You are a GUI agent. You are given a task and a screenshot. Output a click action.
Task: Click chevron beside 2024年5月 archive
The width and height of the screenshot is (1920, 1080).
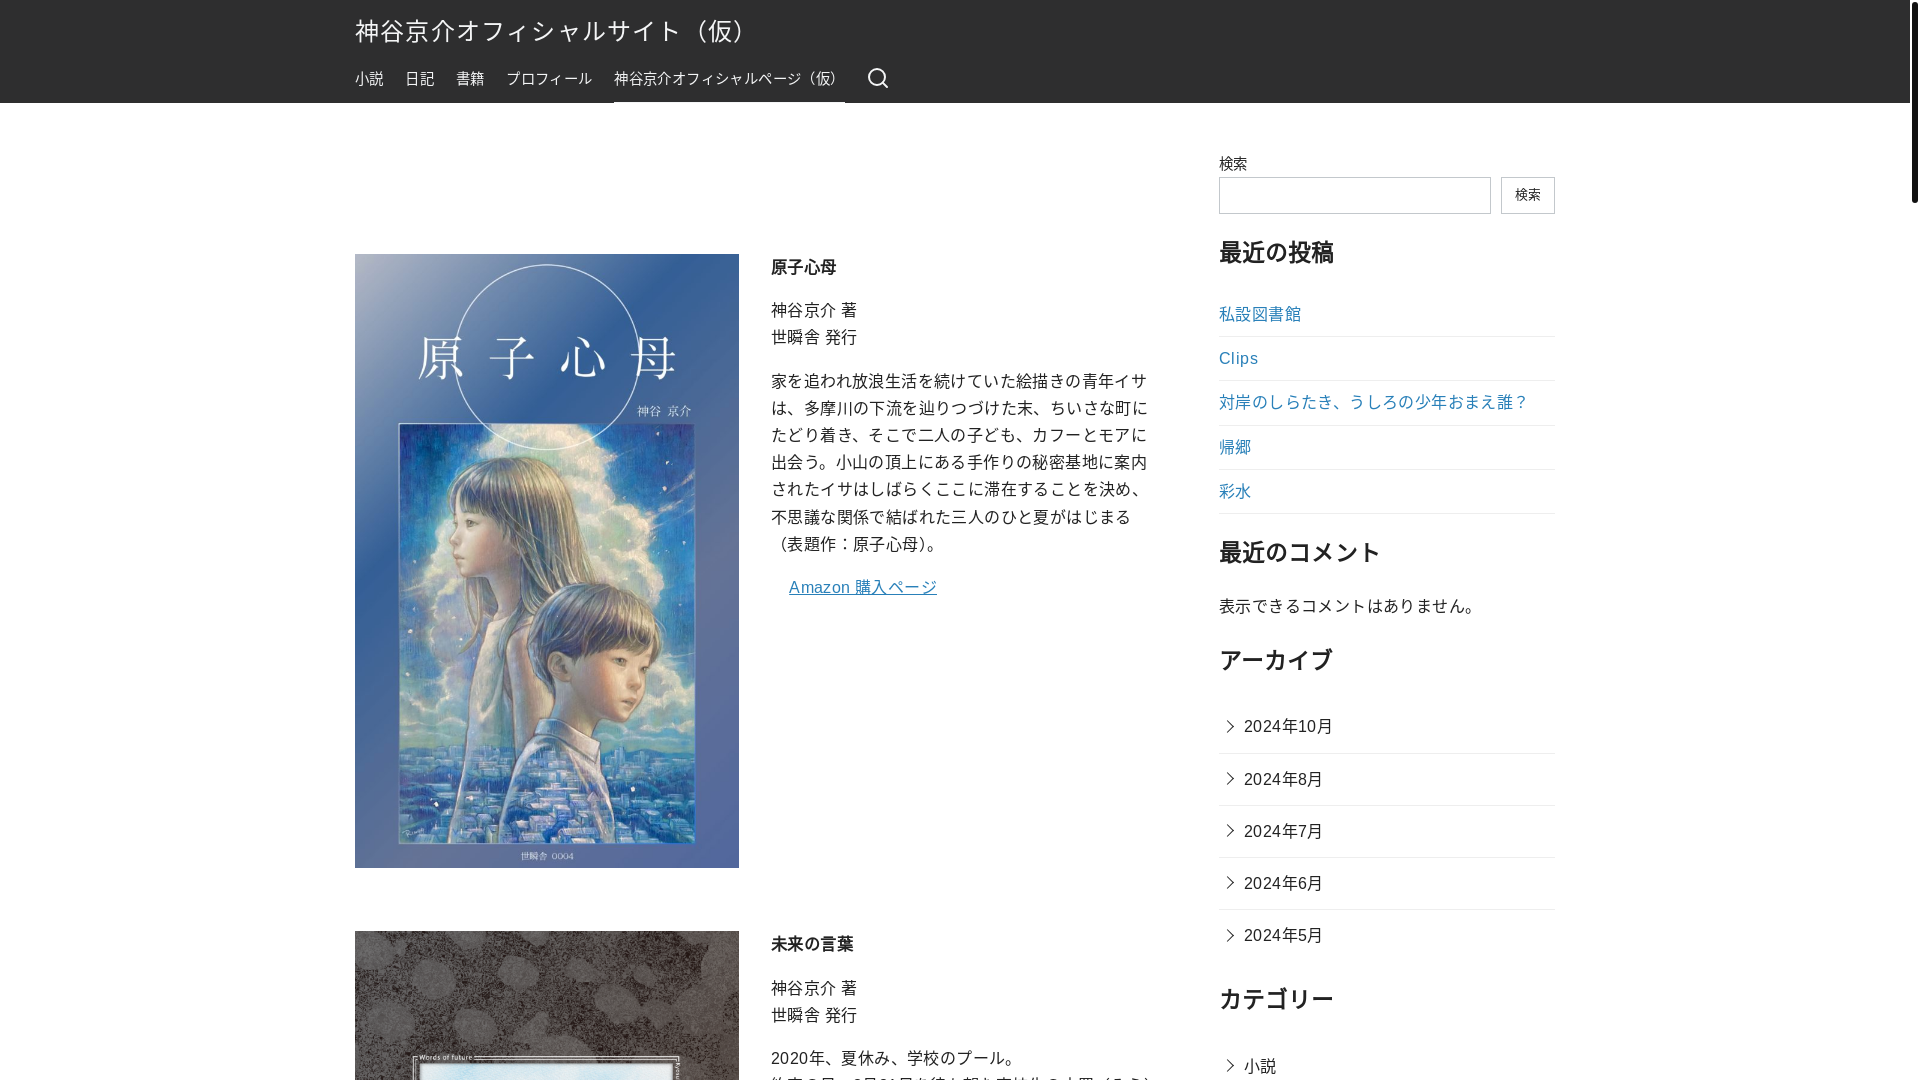(1230, 934)
